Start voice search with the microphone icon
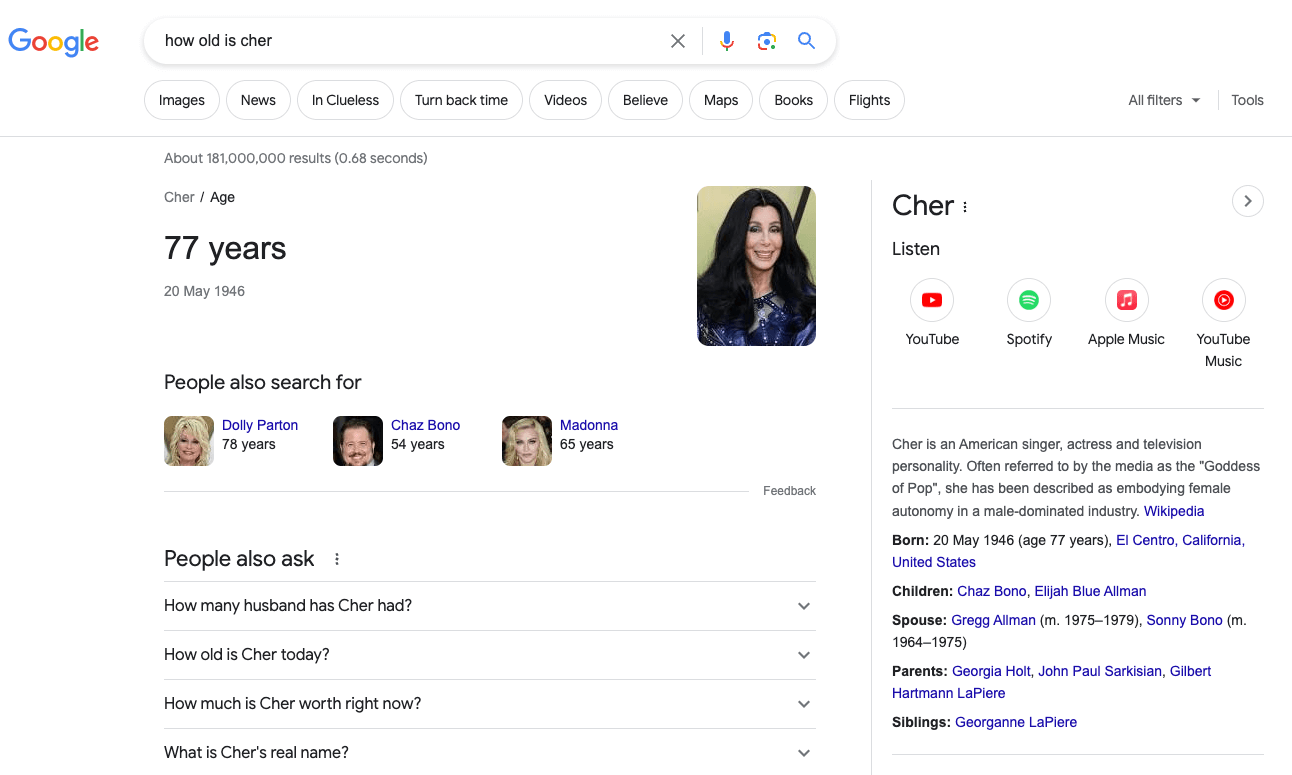The width and height of the screenshot is (1292, 775). tap(727, 41)
